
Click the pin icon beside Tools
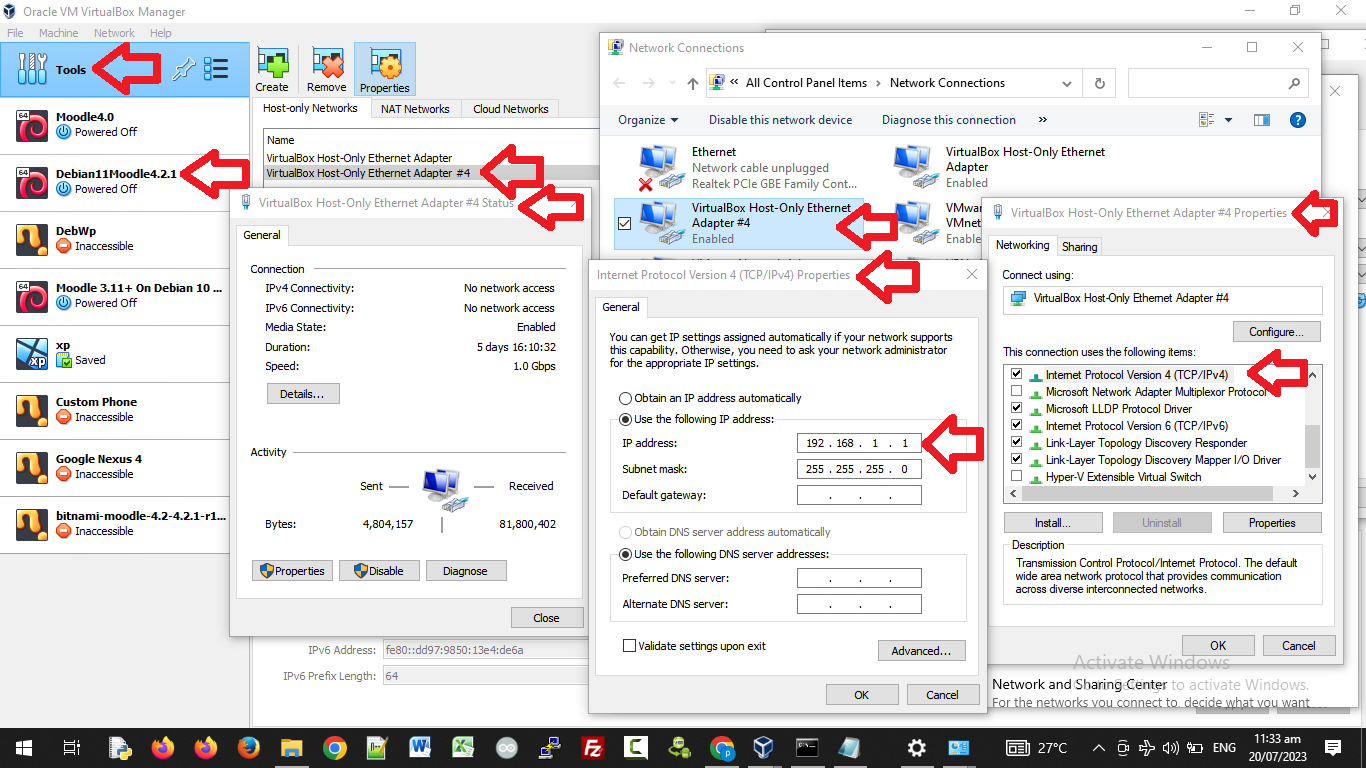pyautogui.click(x=182, y=69)
